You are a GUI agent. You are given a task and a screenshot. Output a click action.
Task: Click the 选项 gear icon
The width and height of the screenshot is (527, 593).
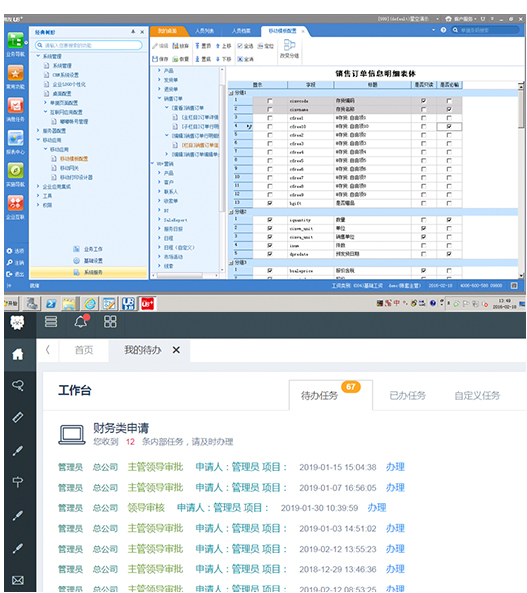(9, 251)
